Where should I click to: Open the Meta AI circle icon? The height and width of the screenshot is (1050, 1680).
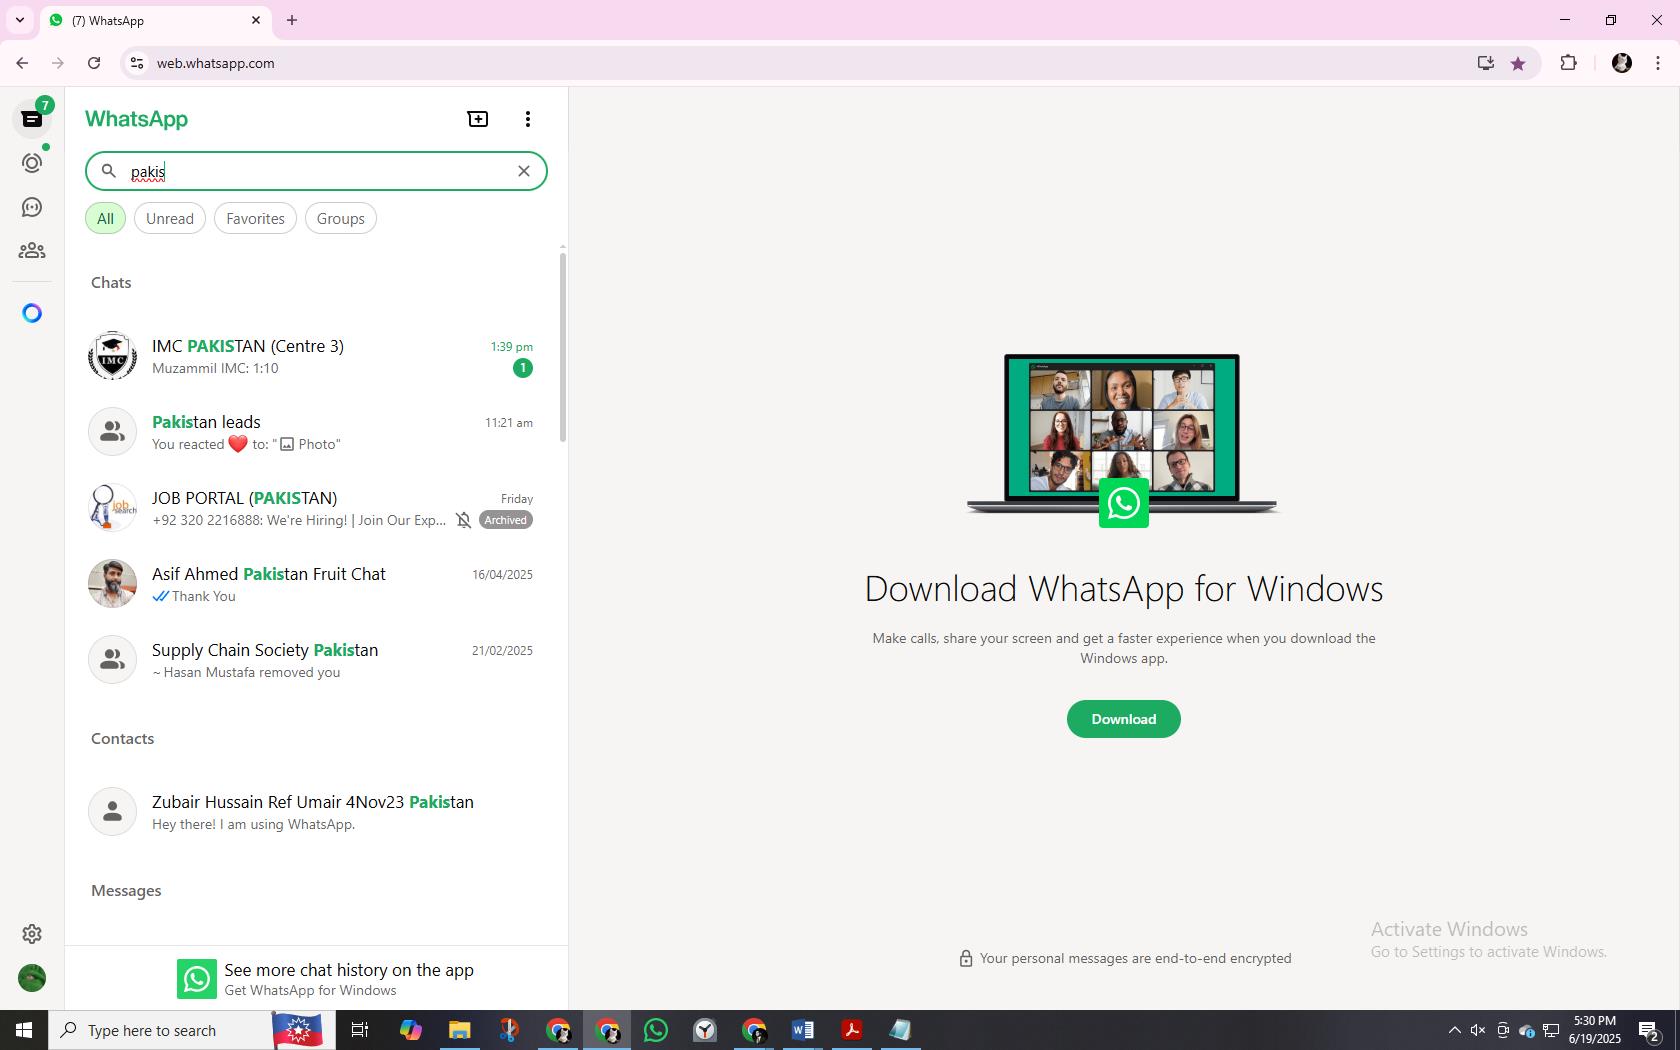point(32,313)
